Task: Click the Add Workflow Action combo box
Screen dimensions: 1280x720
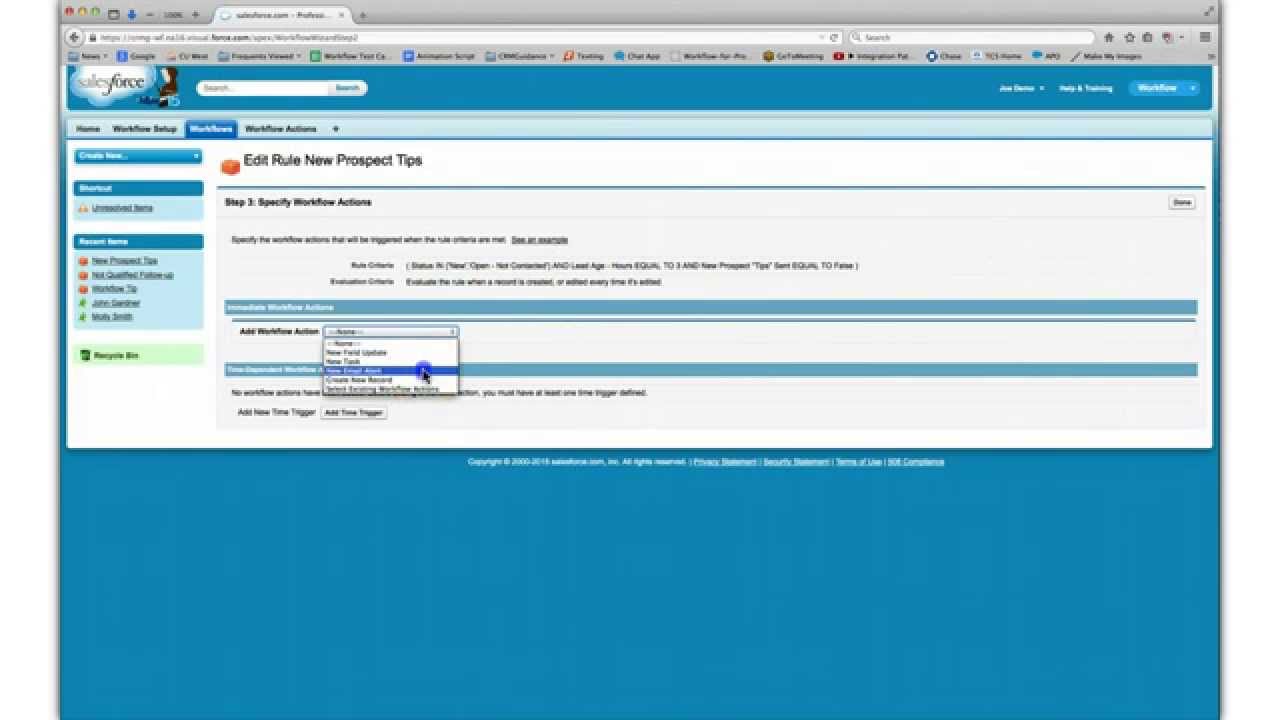Action: (391, 331)
